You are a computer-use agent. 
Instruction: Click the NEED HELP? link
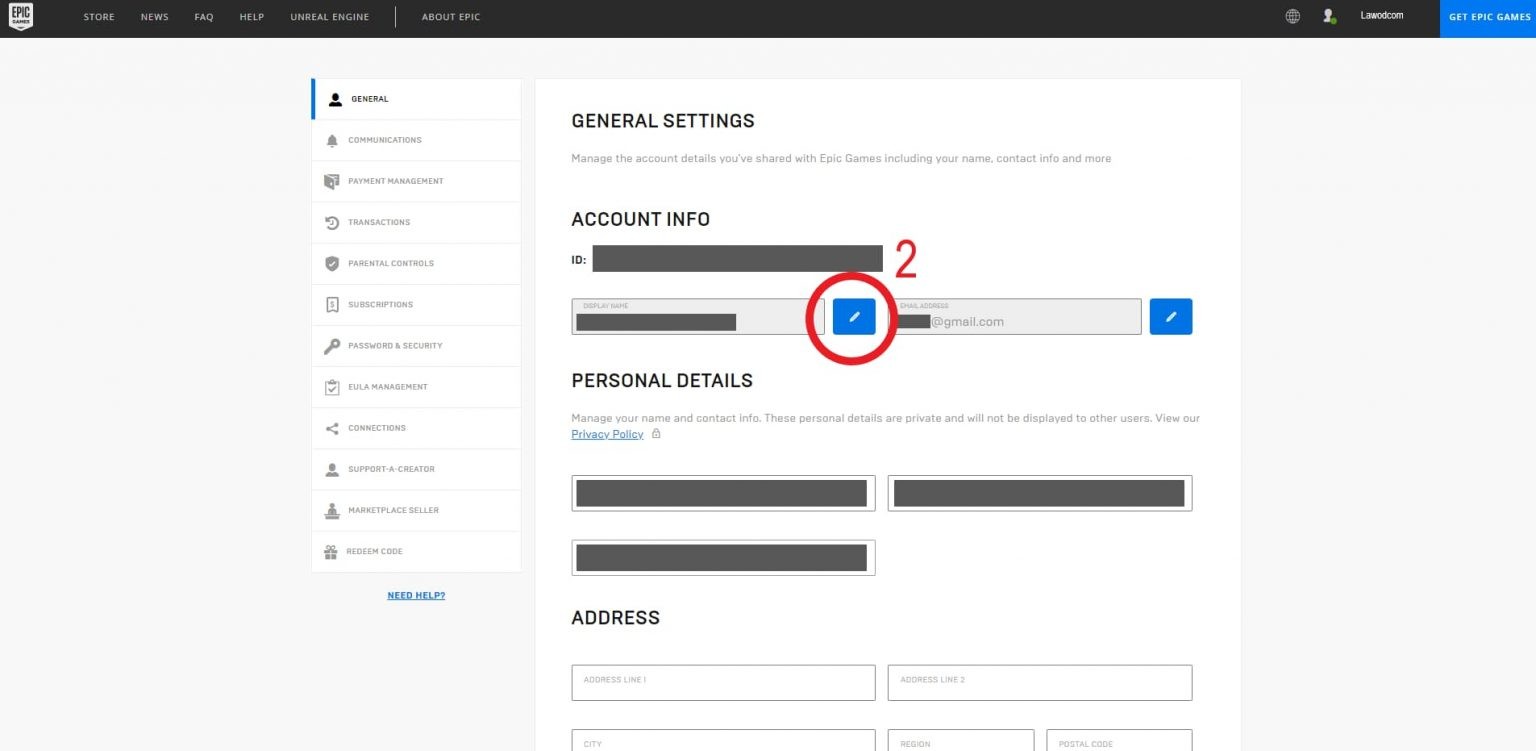[x=416, y=594]
